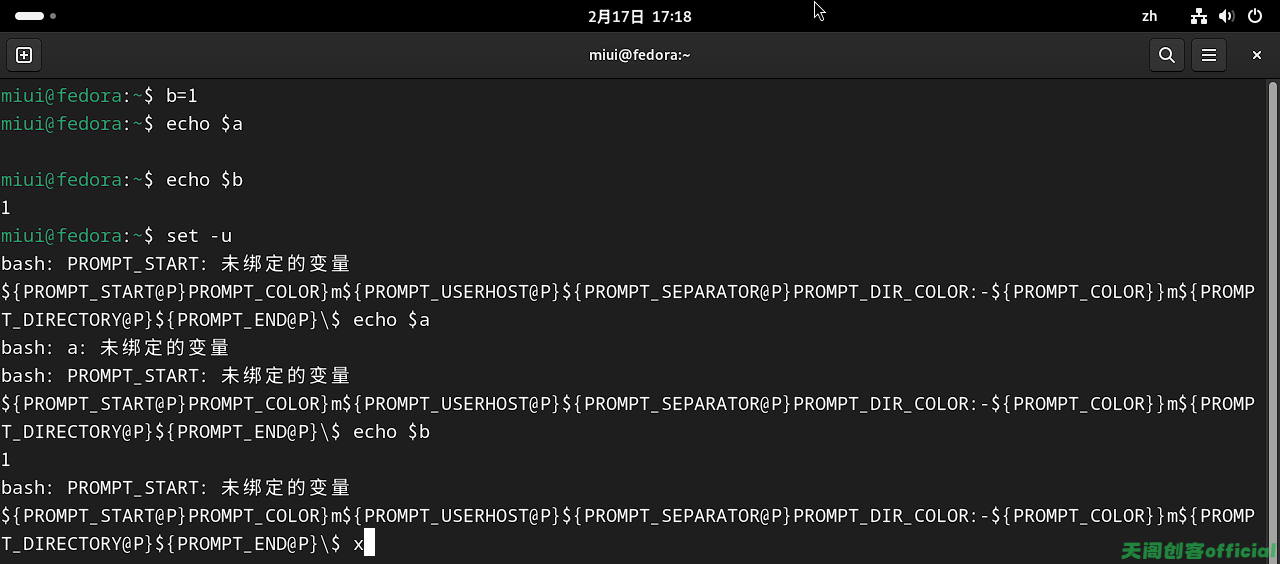The height and width of the screenshot is (564, 1280).
Task: Click the 1 output under green-prompt echo $b
Action: tap(6, 208)
